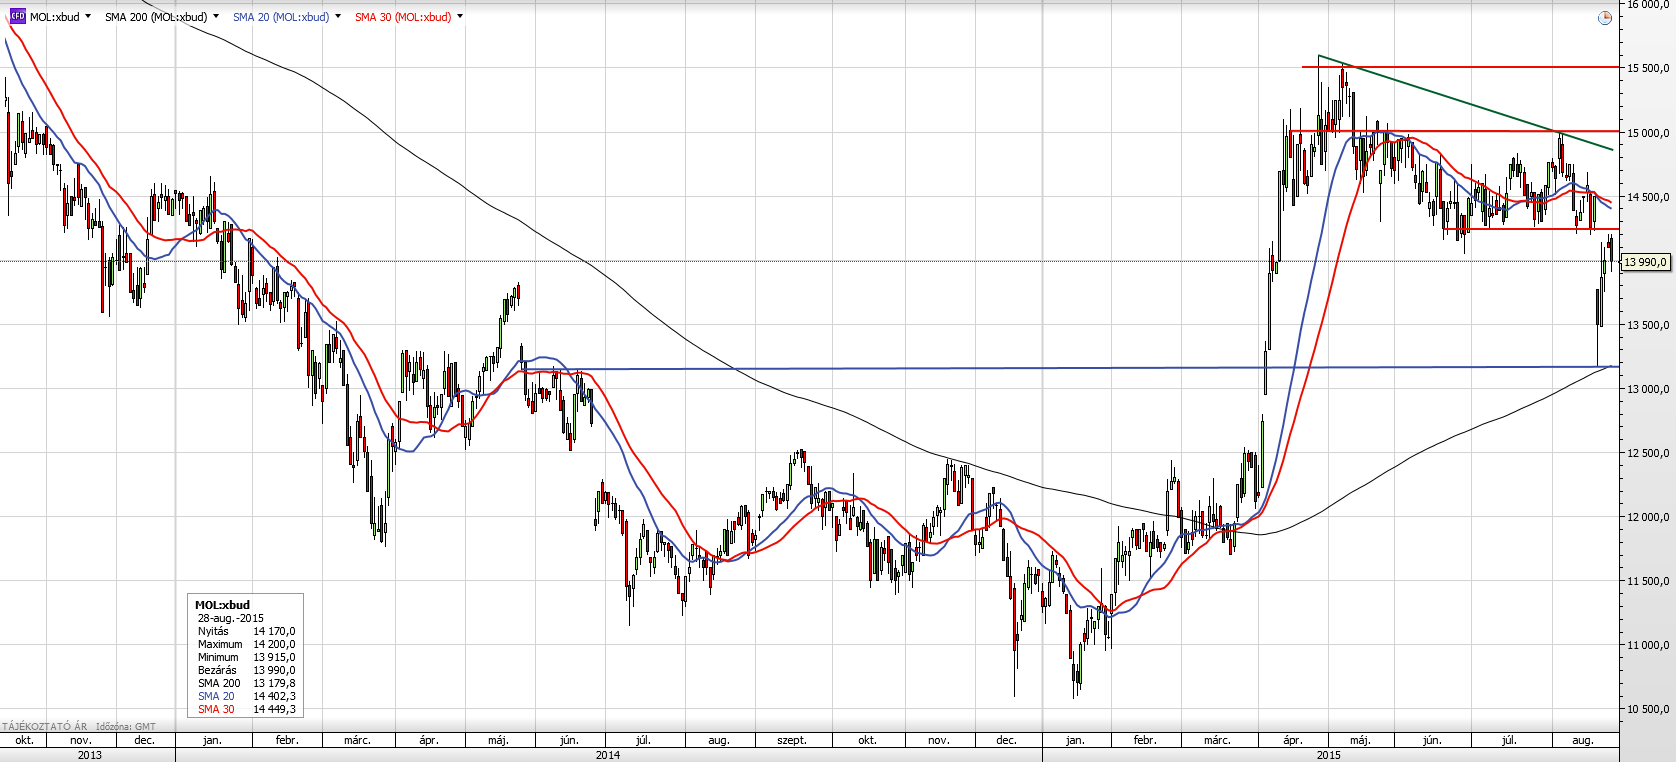The width and height of the screenshot is (1676, 762).
Task: Click the 13 990,0 current price tag
Action: [x=1645, y=262]
